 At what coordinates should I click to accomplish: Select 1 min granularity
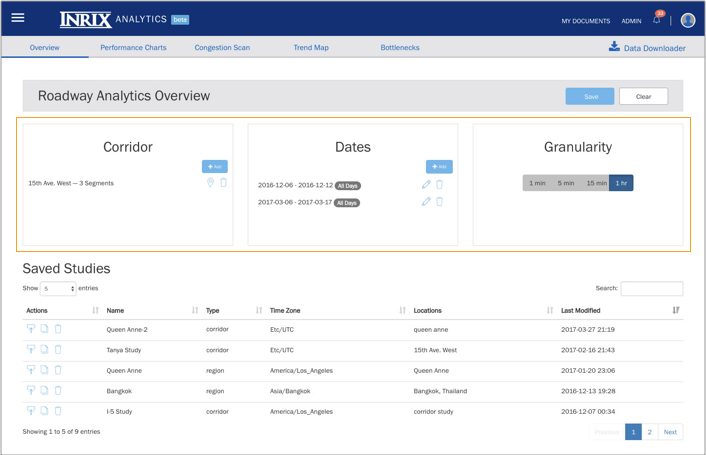537,183
